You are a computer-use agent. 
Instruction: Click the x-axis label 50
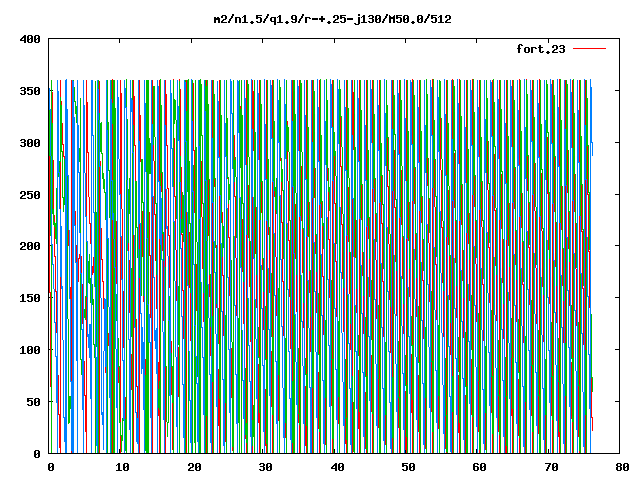click(x=408, y=467)
